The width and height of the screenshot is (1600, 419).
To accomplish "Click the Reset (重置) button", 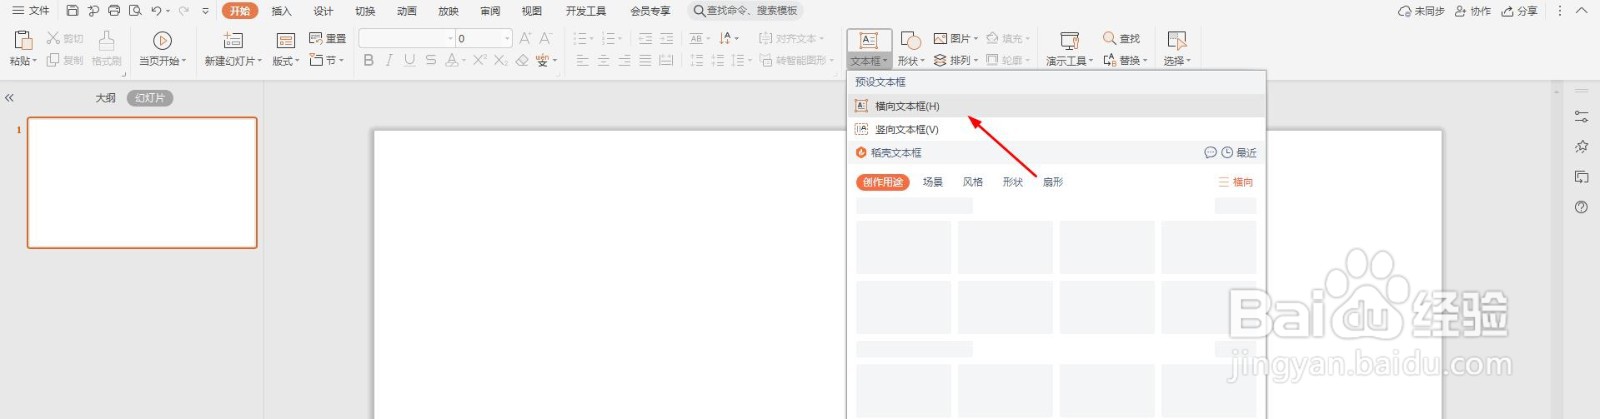I will click(x=327, y=38).
